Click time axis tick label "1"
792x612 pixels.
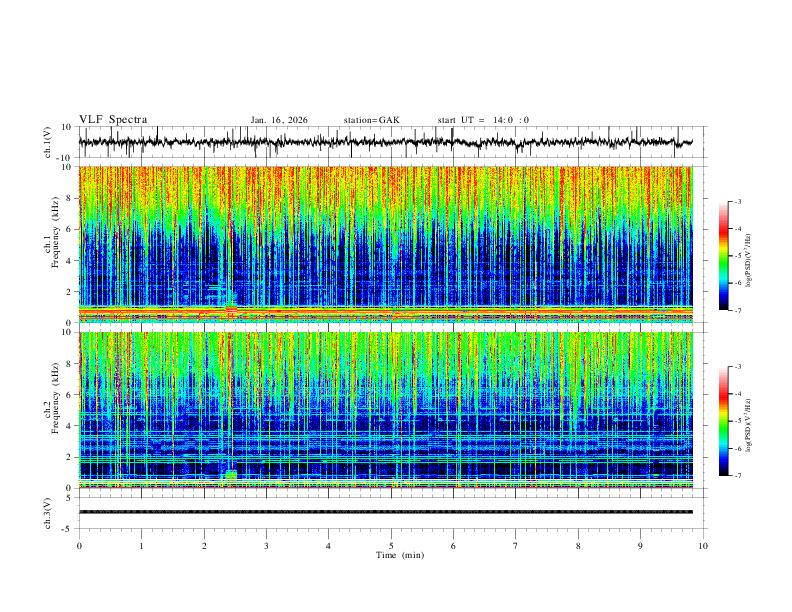(x=141, y=546)
